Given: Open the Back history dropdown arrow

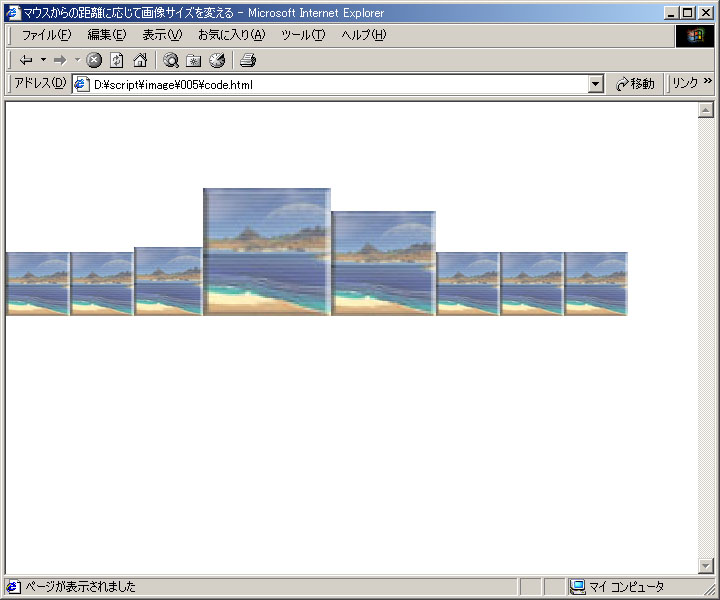Looking at the screenshot, I should pos(43,60).
